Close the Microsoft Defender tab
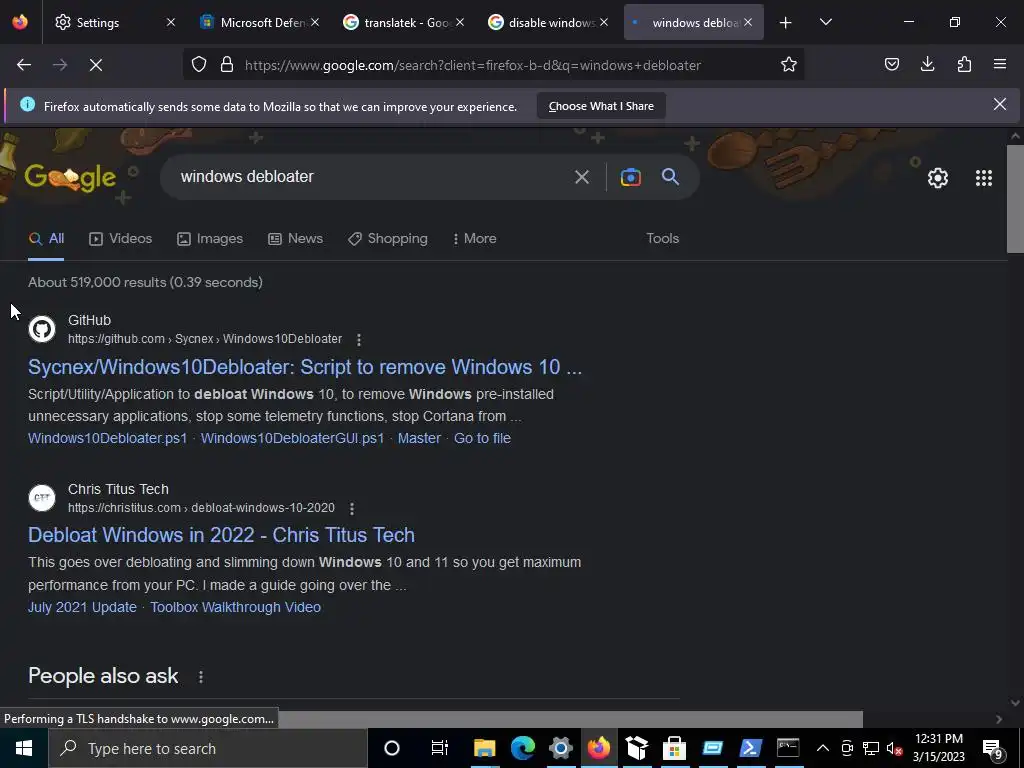 click(315, 22)
